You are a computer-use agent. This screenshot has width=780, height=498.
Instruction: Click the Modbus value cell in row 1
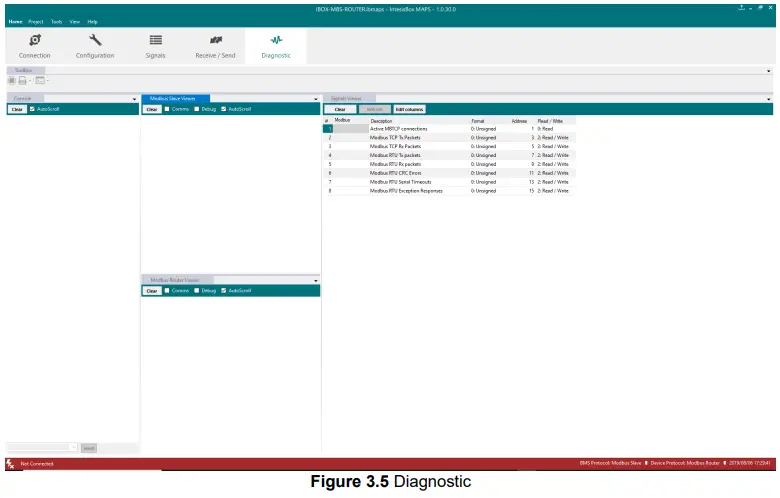pos(351,129)
